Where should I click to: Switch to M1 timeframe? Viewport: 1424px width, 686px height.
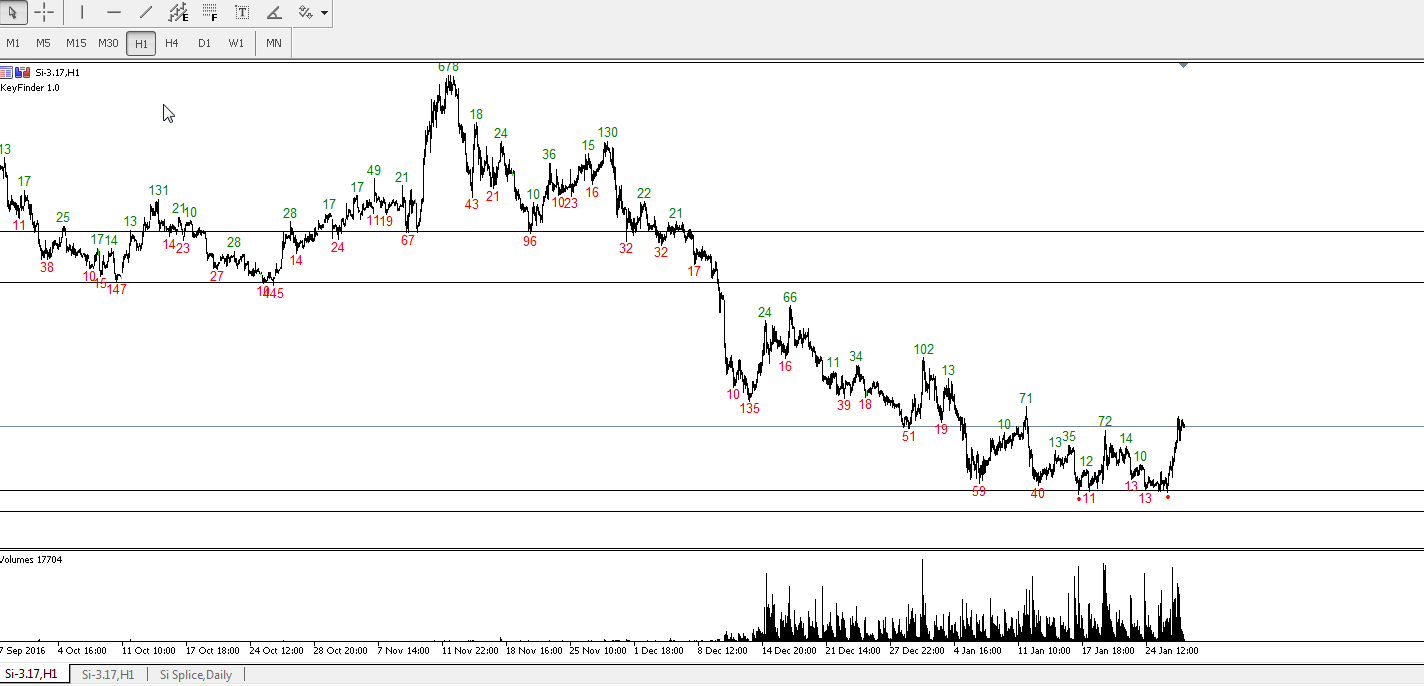pyautogui.click(x=13, y=43)
